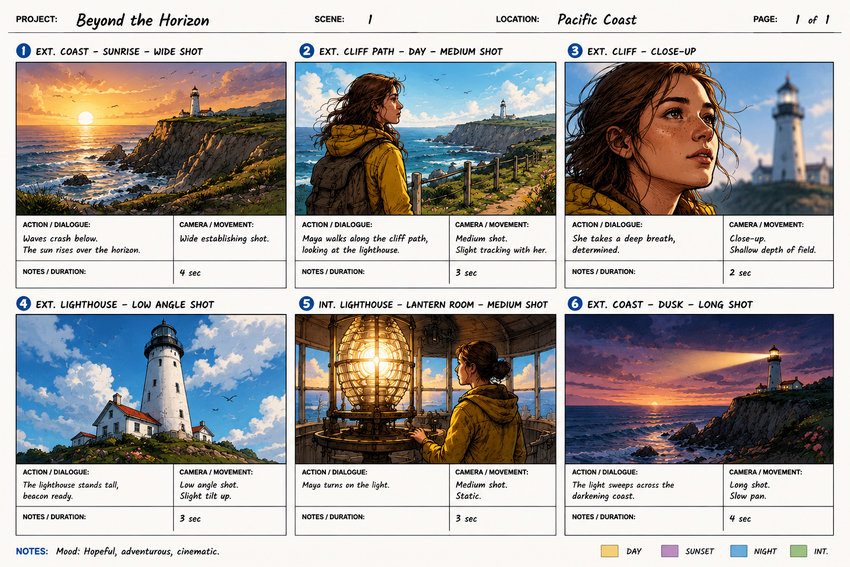Click 'beacon ready.' text in panel 4

(48, 496)
